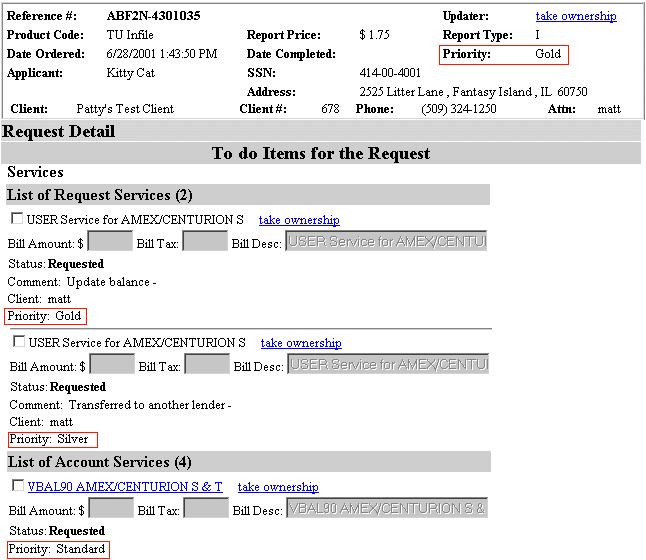Focus Bill Tax field for VBAL90 service
The width and height of the screenshot is (646, 560).
206,508
